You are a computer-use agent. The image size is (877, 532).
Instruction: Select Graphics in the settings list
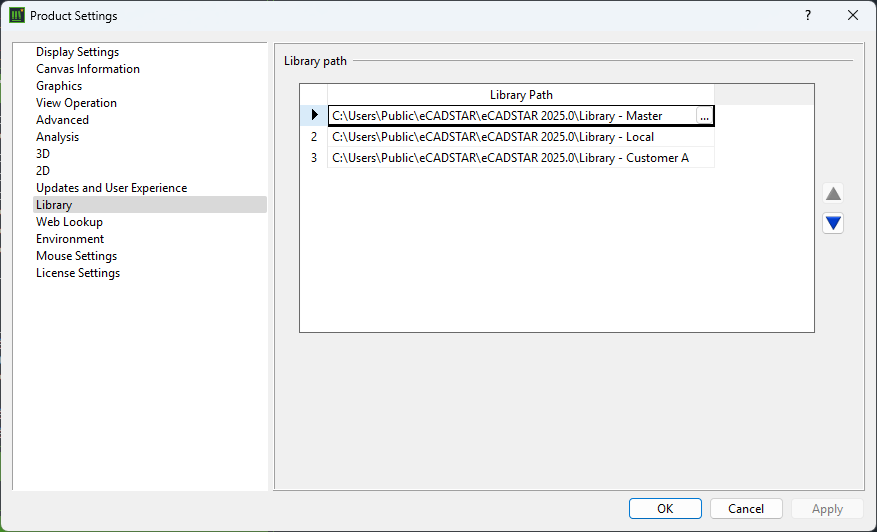tap(59, 86)
